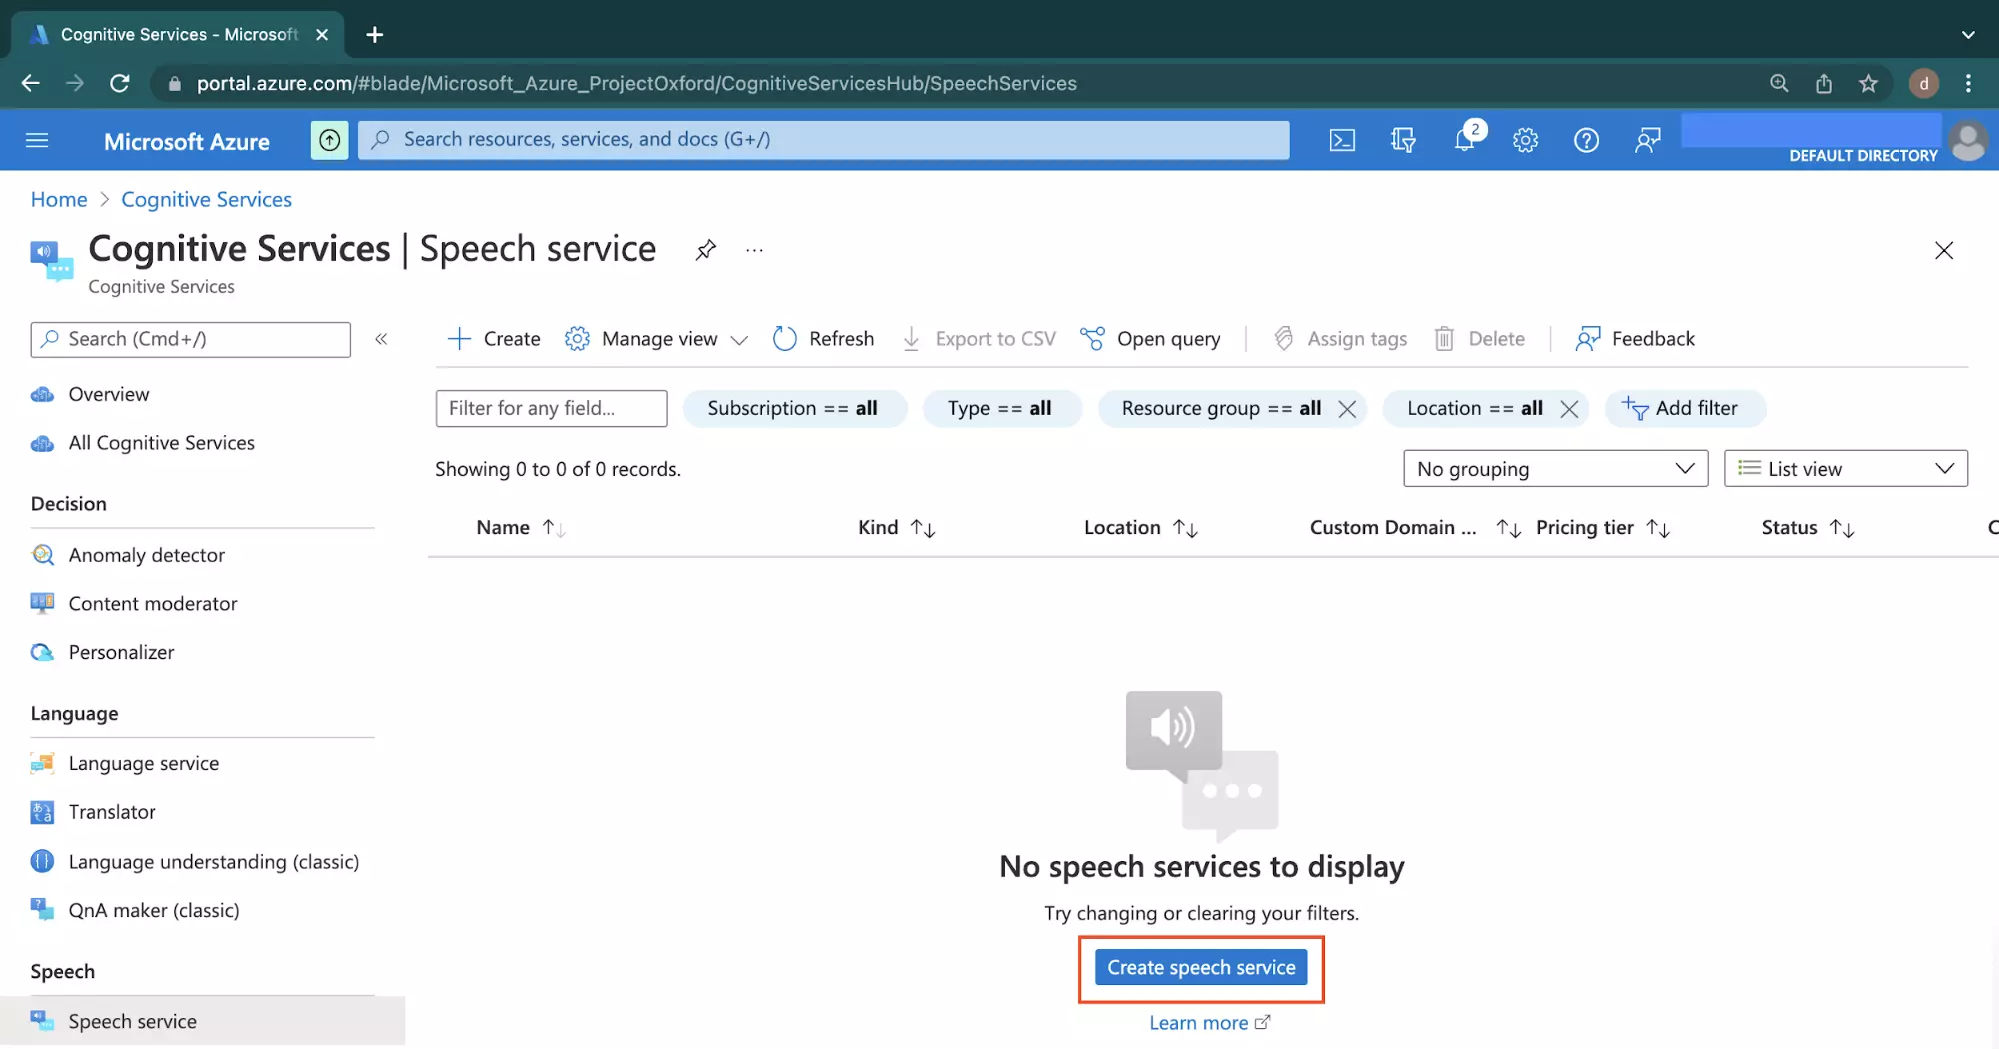This screenshot has width=1999, height=1050.
Task: Go to Cognitive Services breadcrumb
Action: tap(207, 200)
